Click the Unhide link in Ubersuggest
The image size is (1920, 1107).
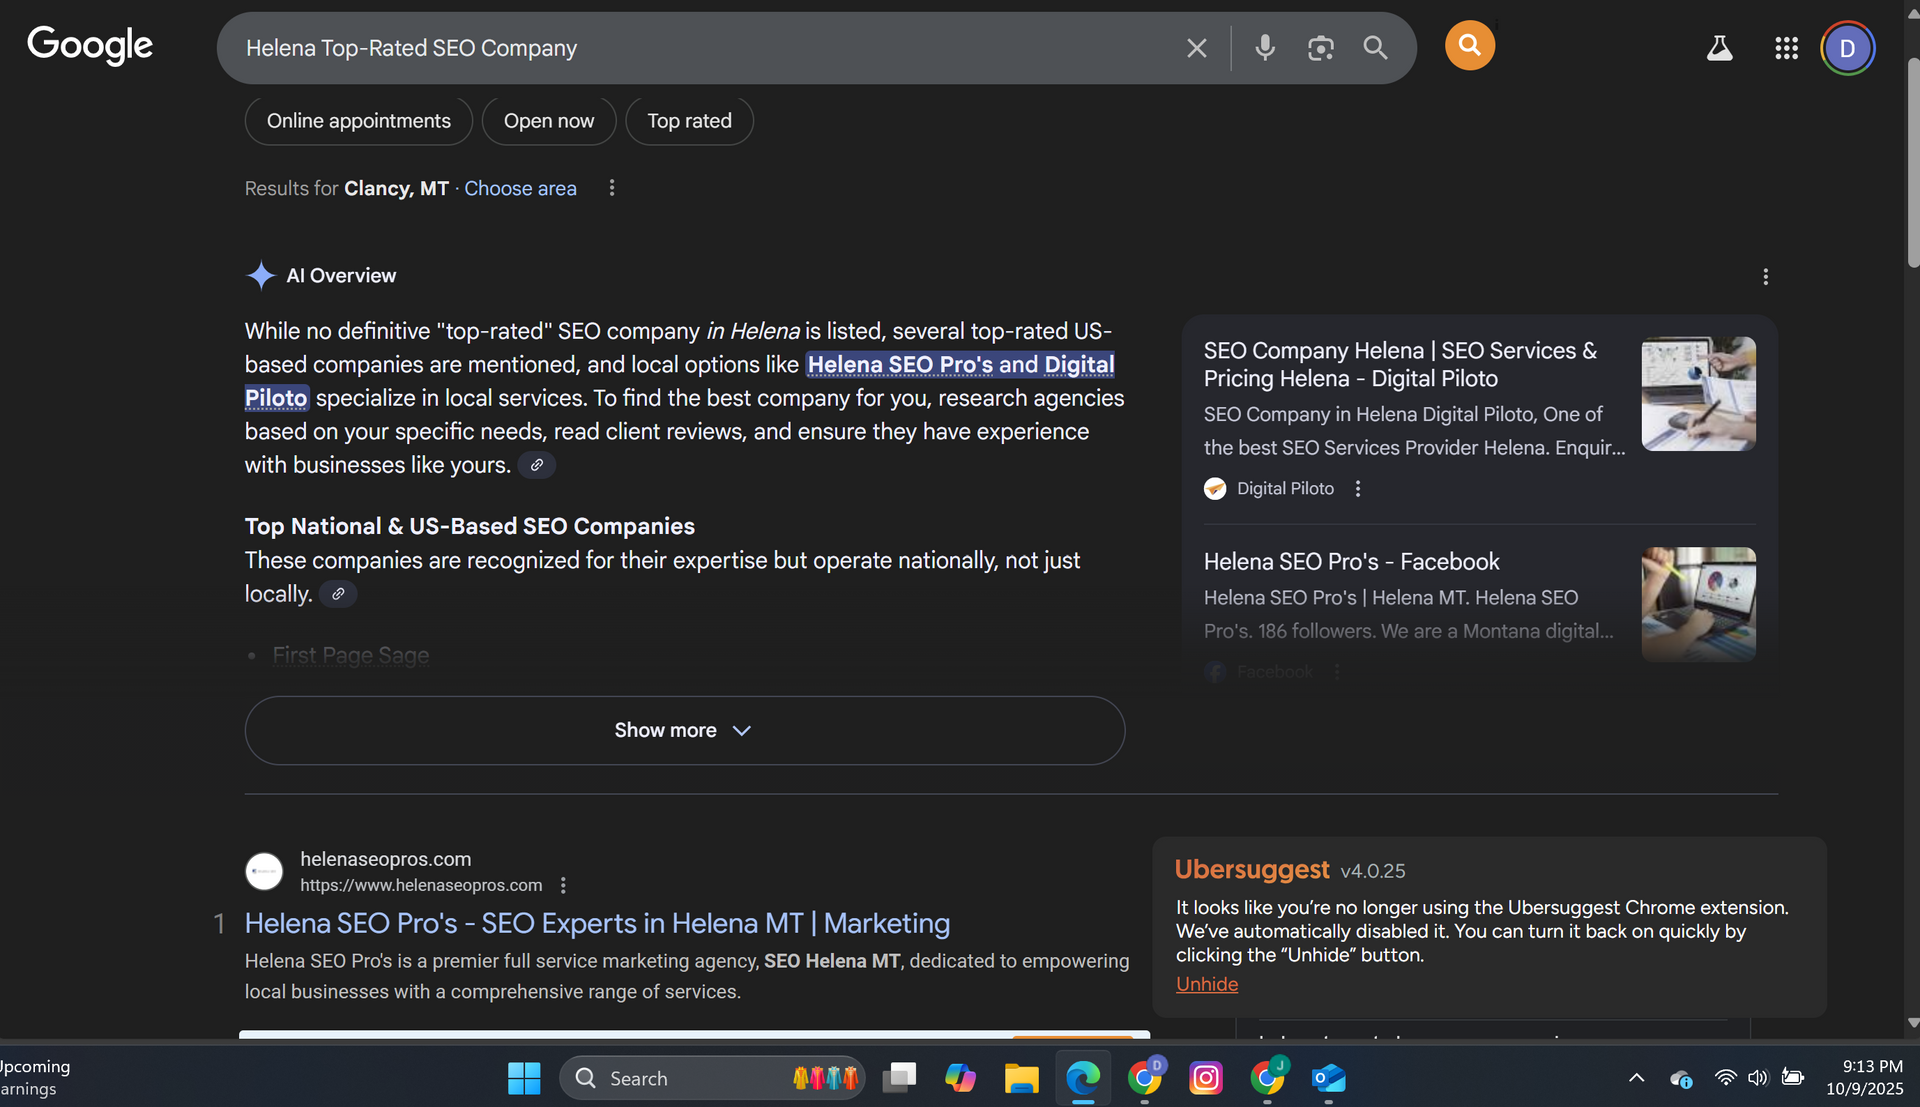pyautogui.click(x=1206, y=985)
